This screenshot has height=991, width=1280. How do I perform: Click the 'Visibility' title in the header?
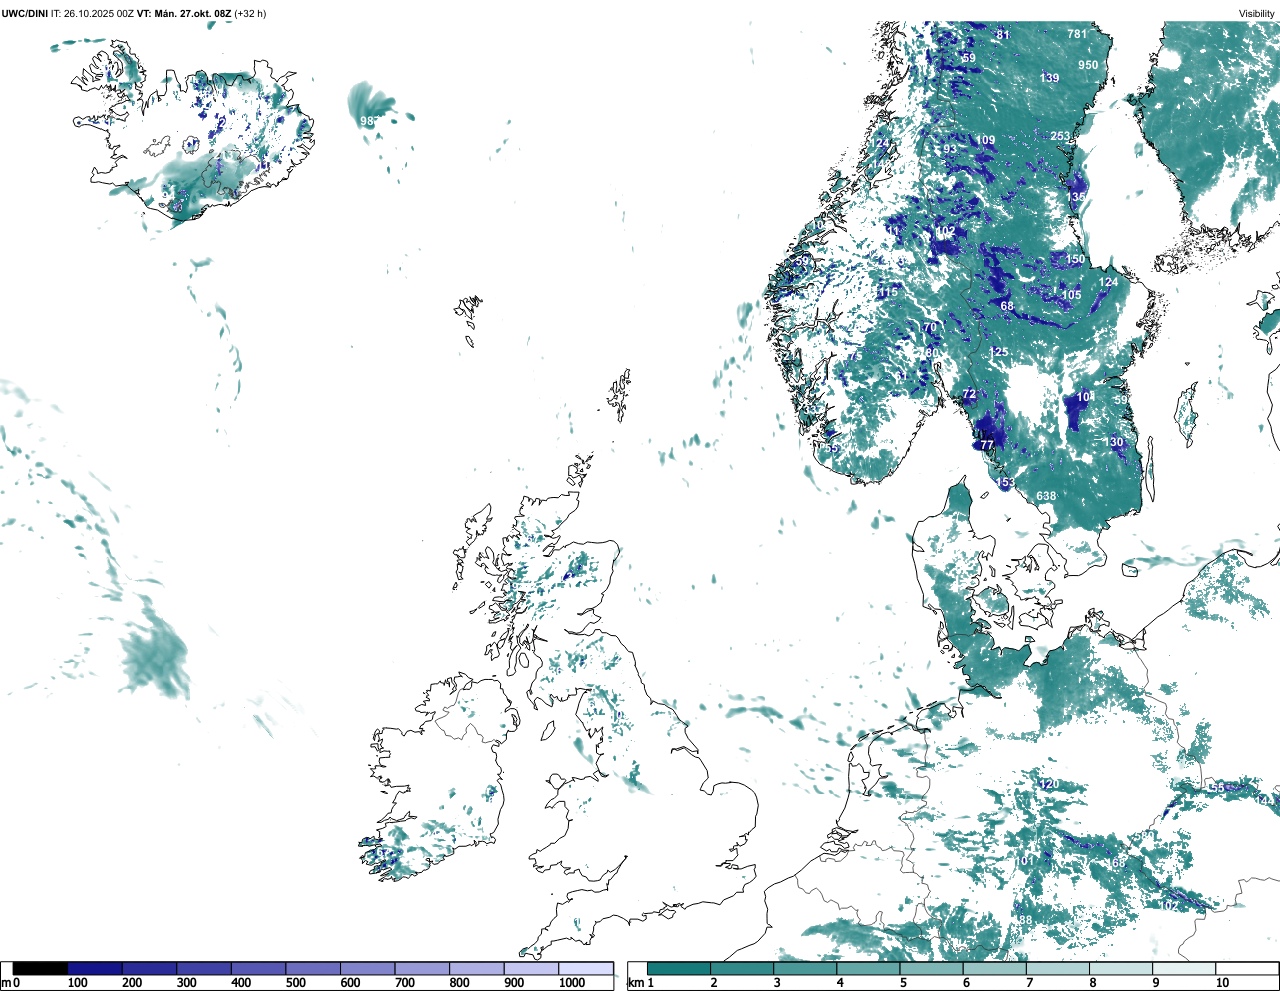tap(1257, 13)
